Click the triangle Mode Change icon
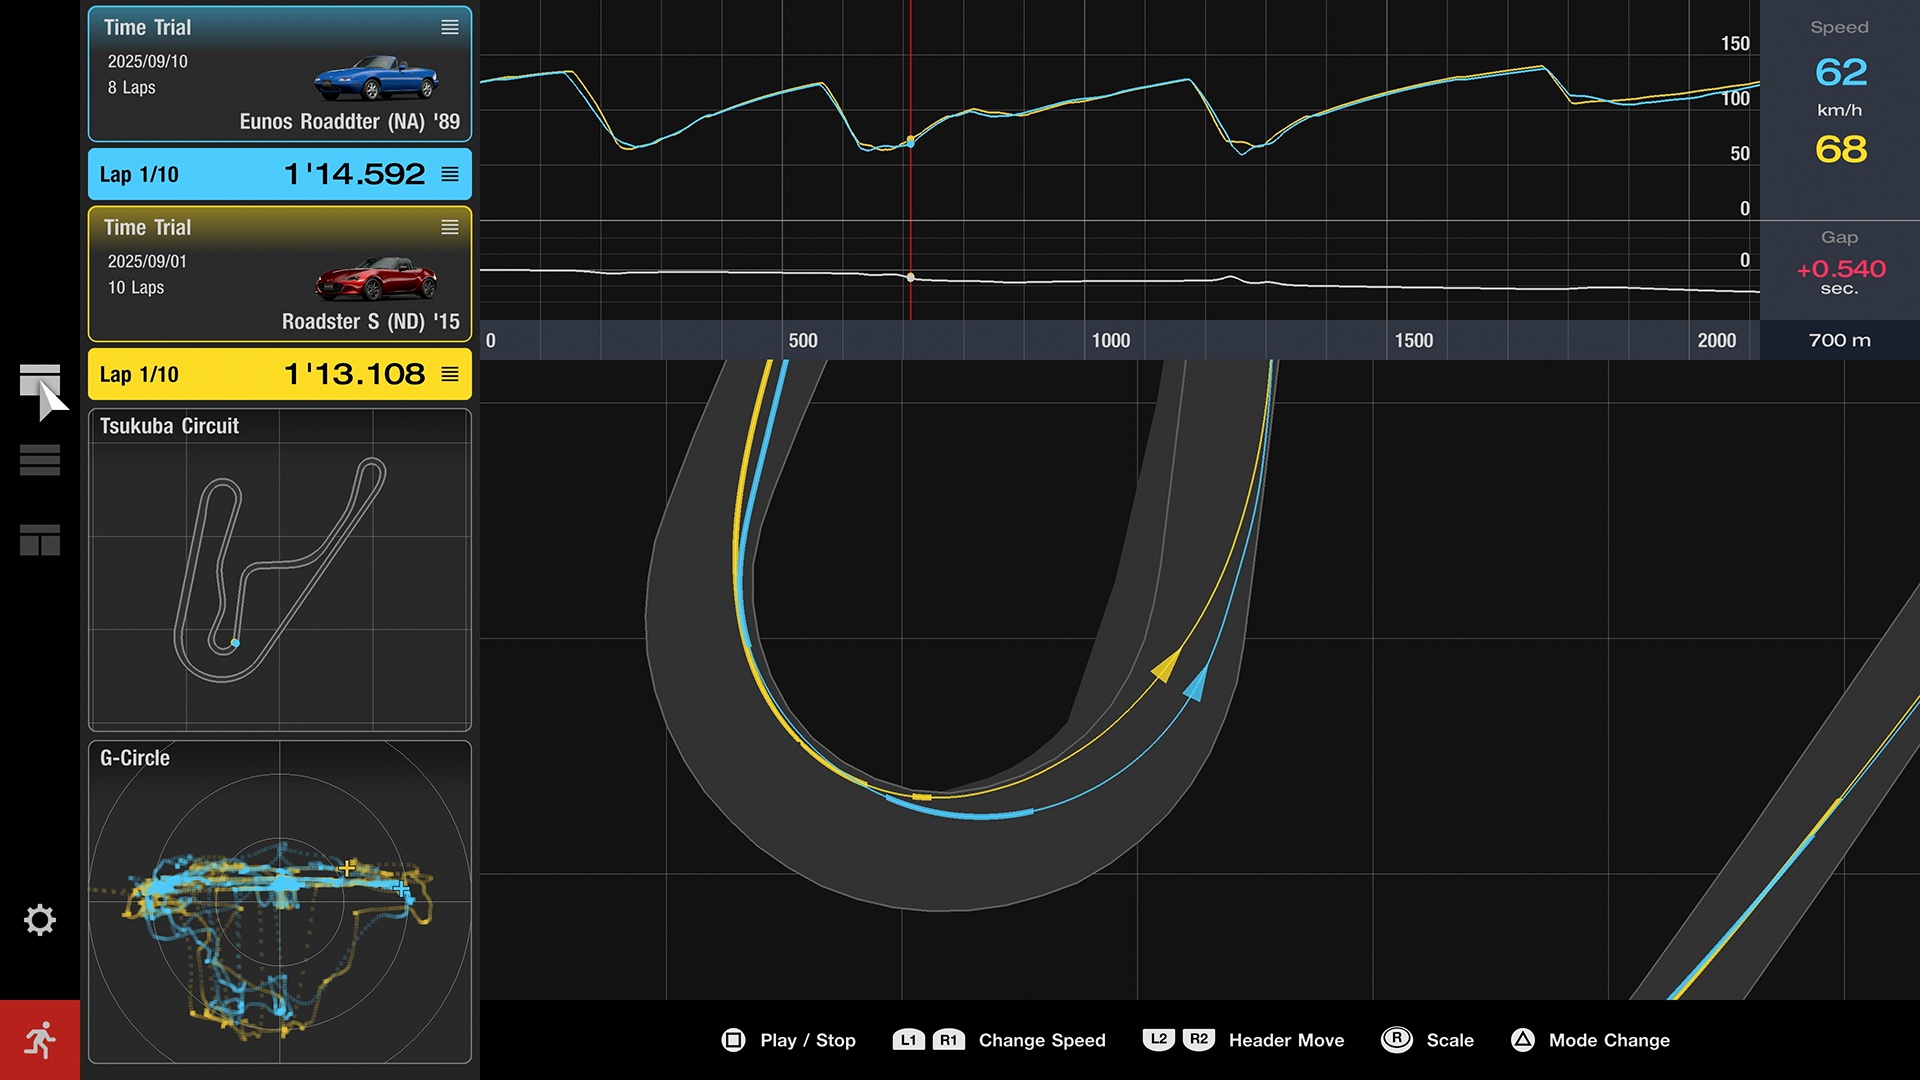 point(1524,1040)
